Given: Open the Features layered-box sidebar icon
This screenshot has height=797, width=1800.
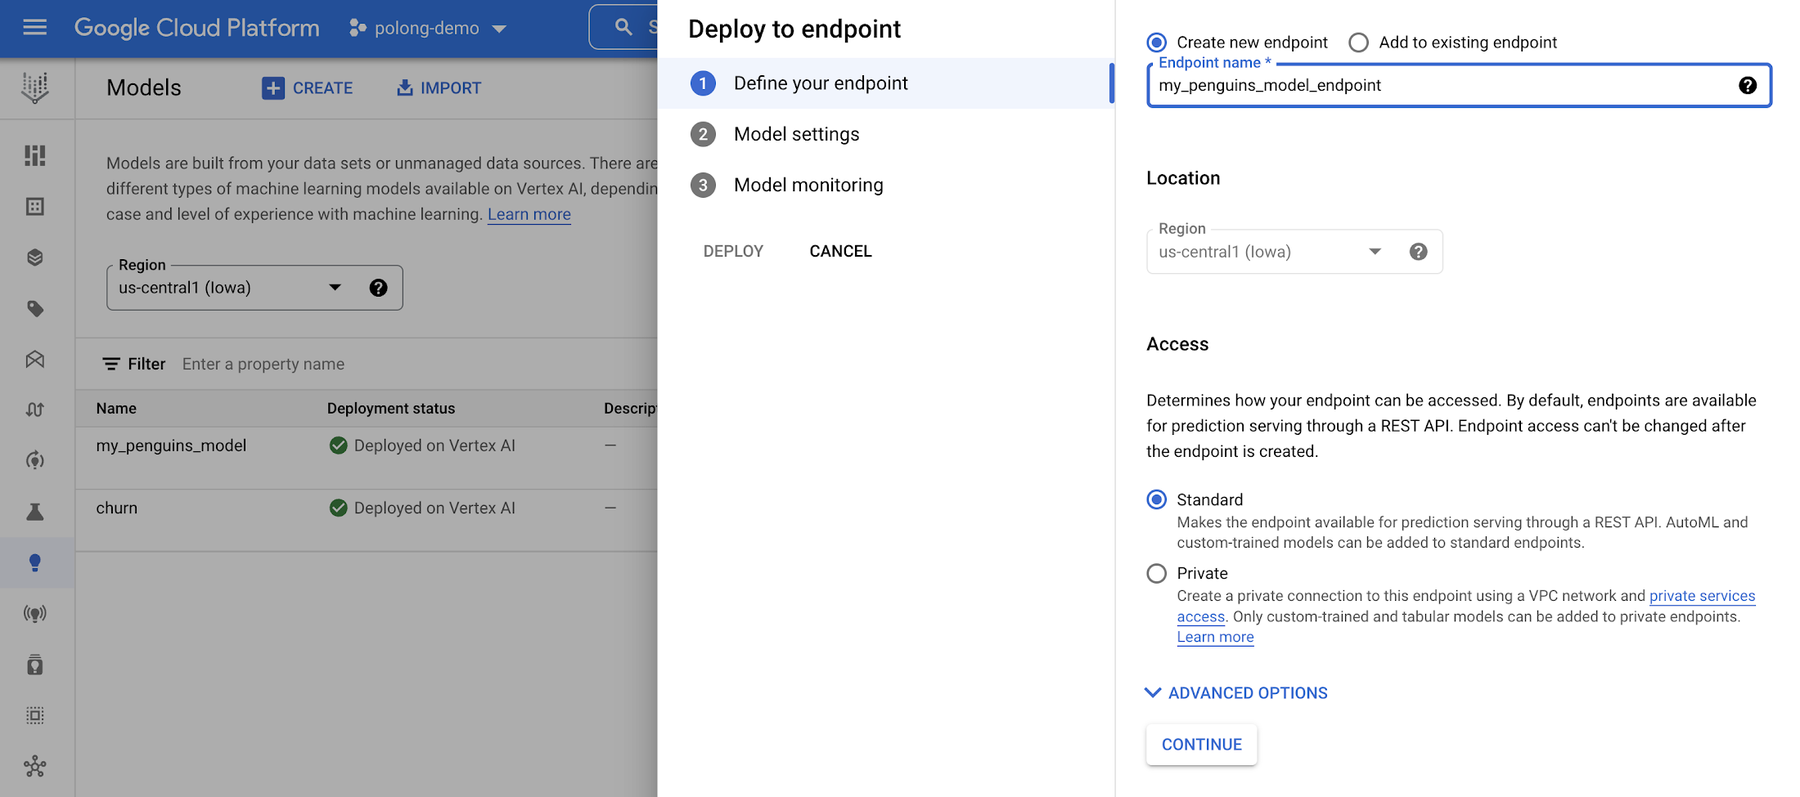Looking at the screenshot, I should point(35,258).
